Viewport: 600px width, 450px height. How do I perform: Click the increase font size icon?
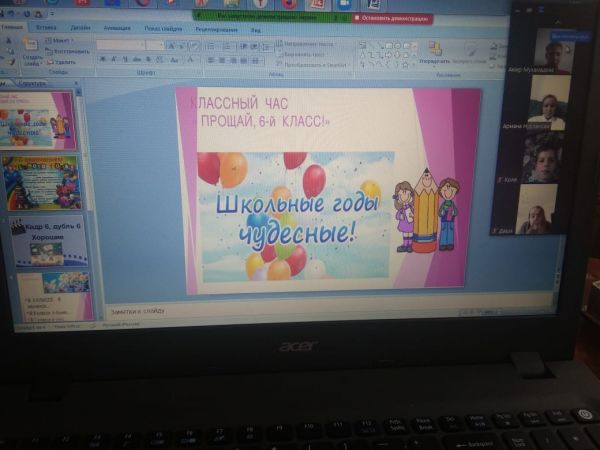coord(172,46)
